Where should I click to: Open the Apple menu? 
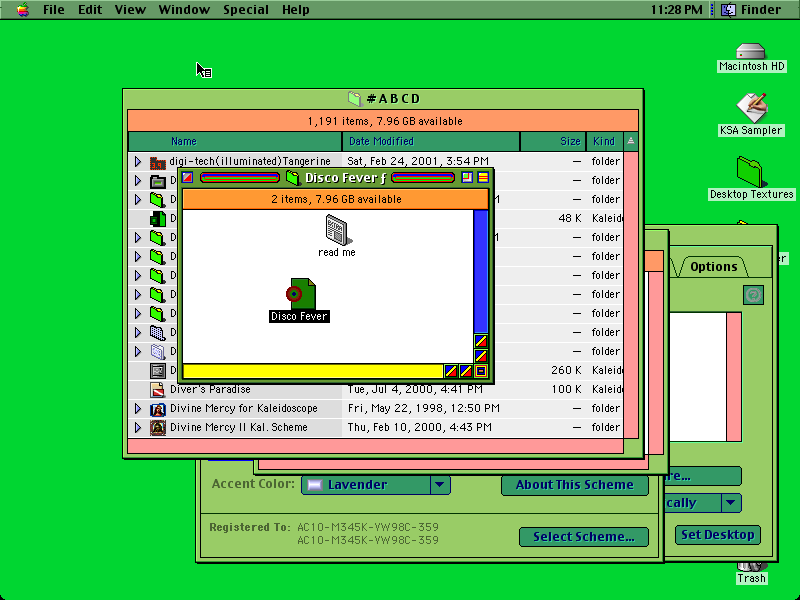(x=22, y=9)
